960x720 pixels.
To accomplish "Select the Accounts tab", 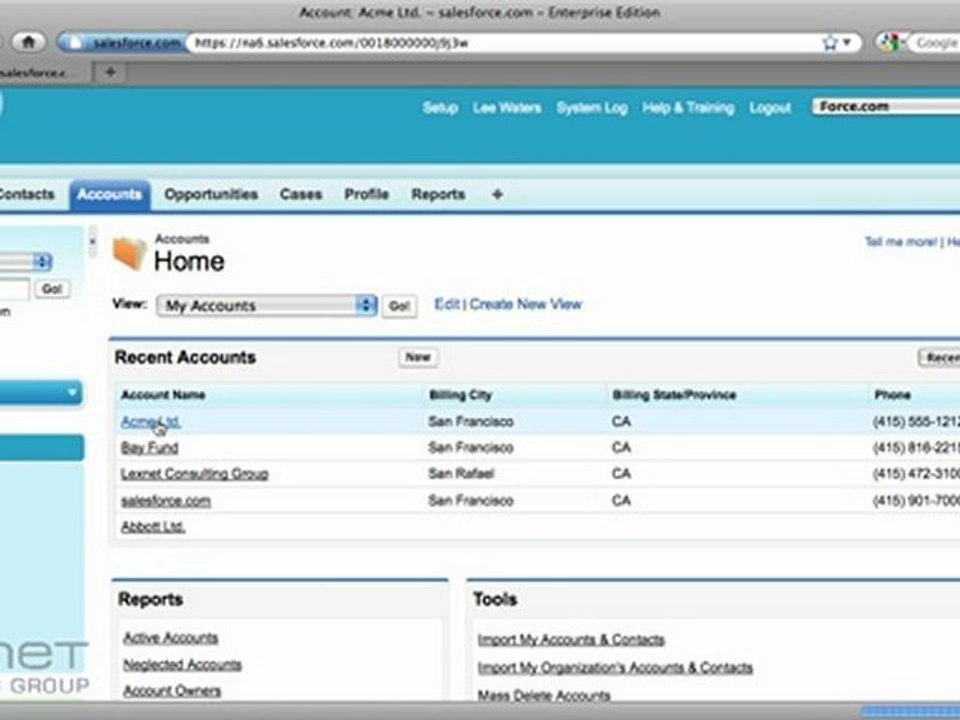I will click(x=110, y=195).
